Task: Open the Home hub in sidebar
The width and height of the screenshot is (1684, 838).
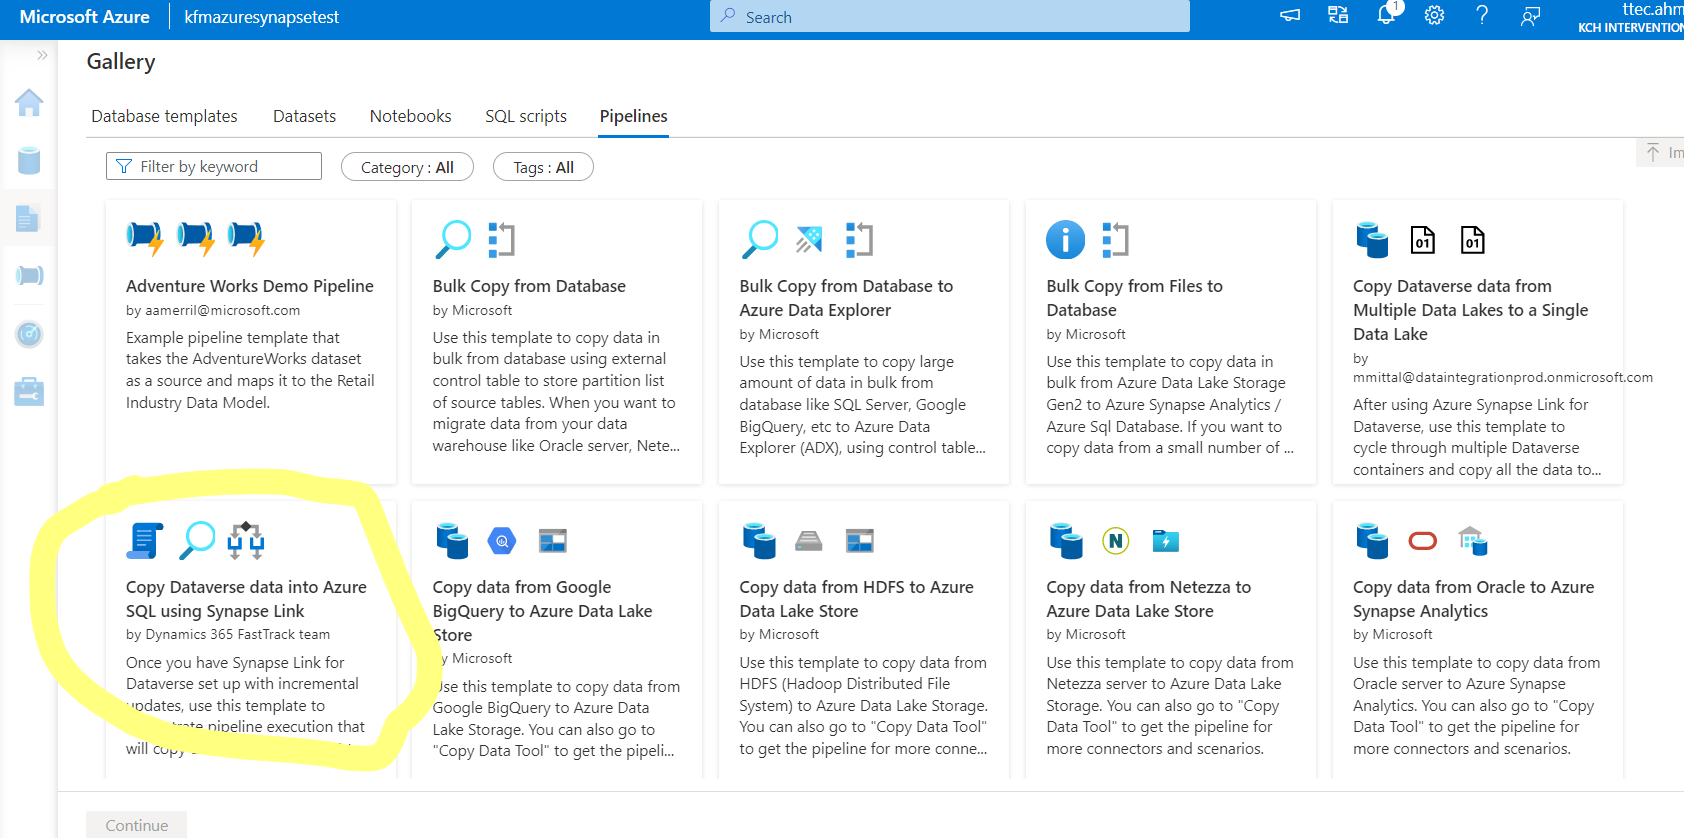Action: point(29,102)
